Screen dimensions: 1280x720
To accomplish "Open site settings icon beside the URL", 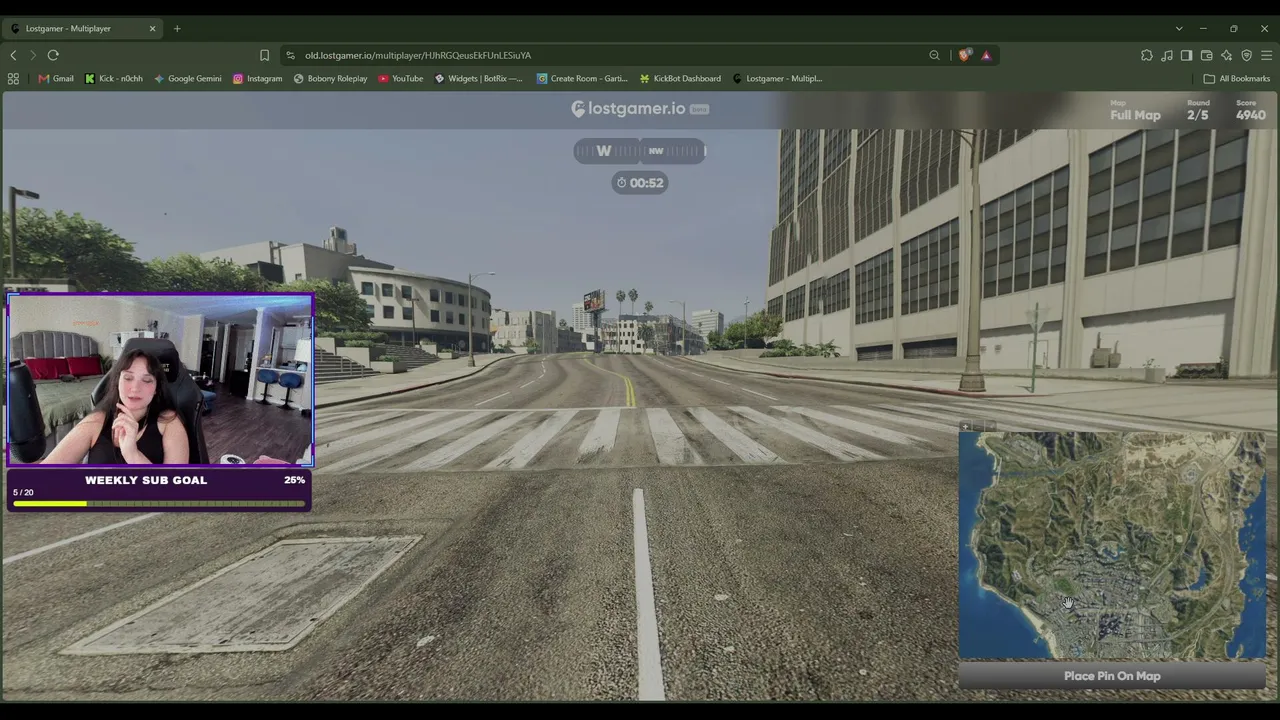I will 290,55.
